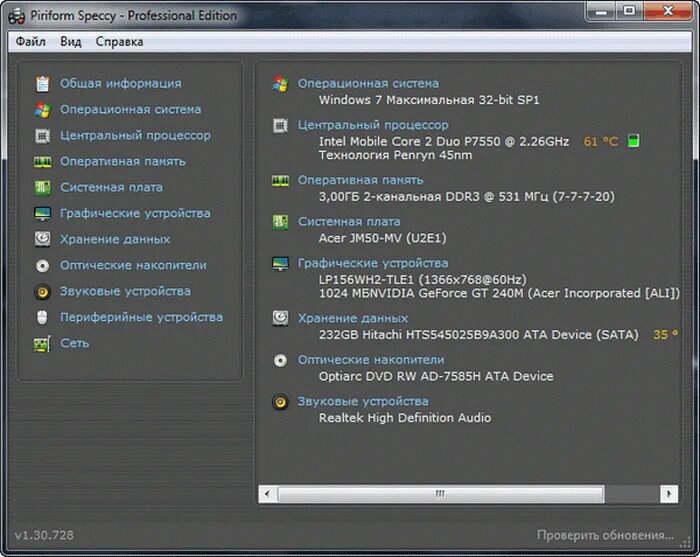Click horizontal scrollbar right arrow
The height and width of the screenshot is (557, 700).
tap(669, 494)
